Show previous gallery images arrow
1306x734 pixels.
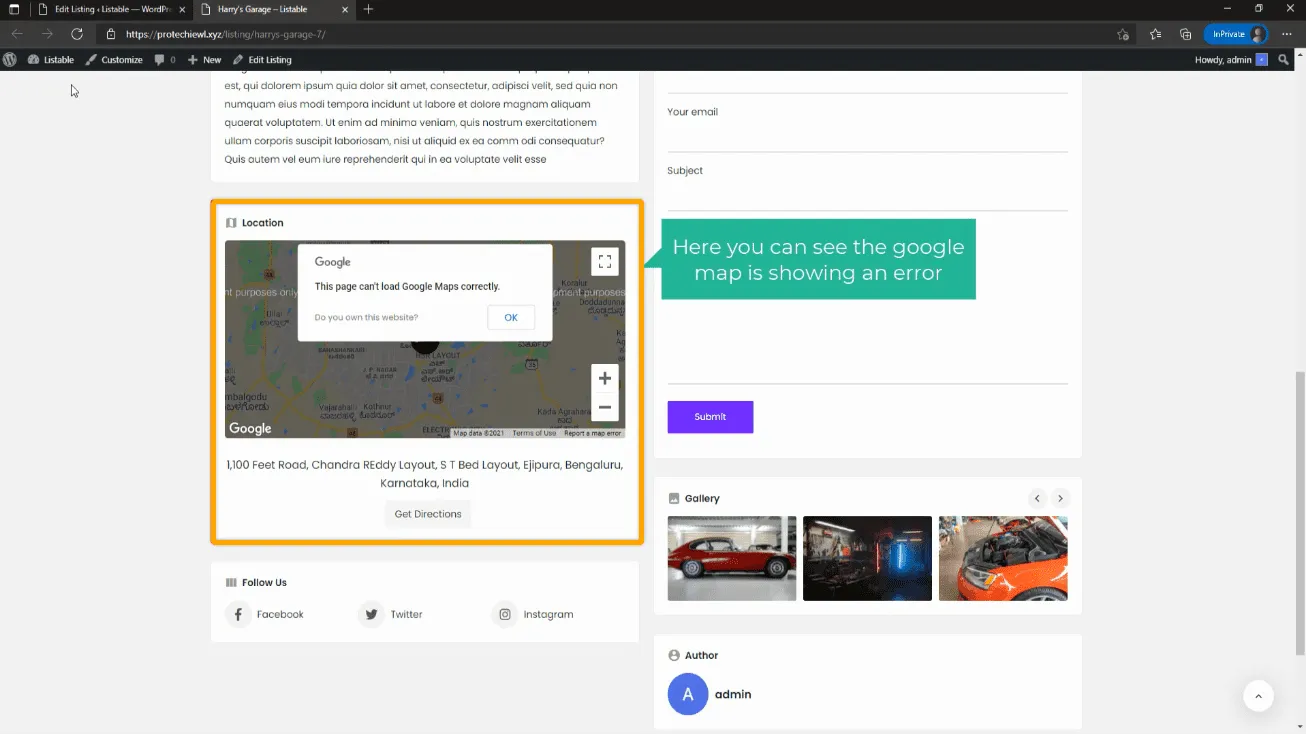point(1037,498)
